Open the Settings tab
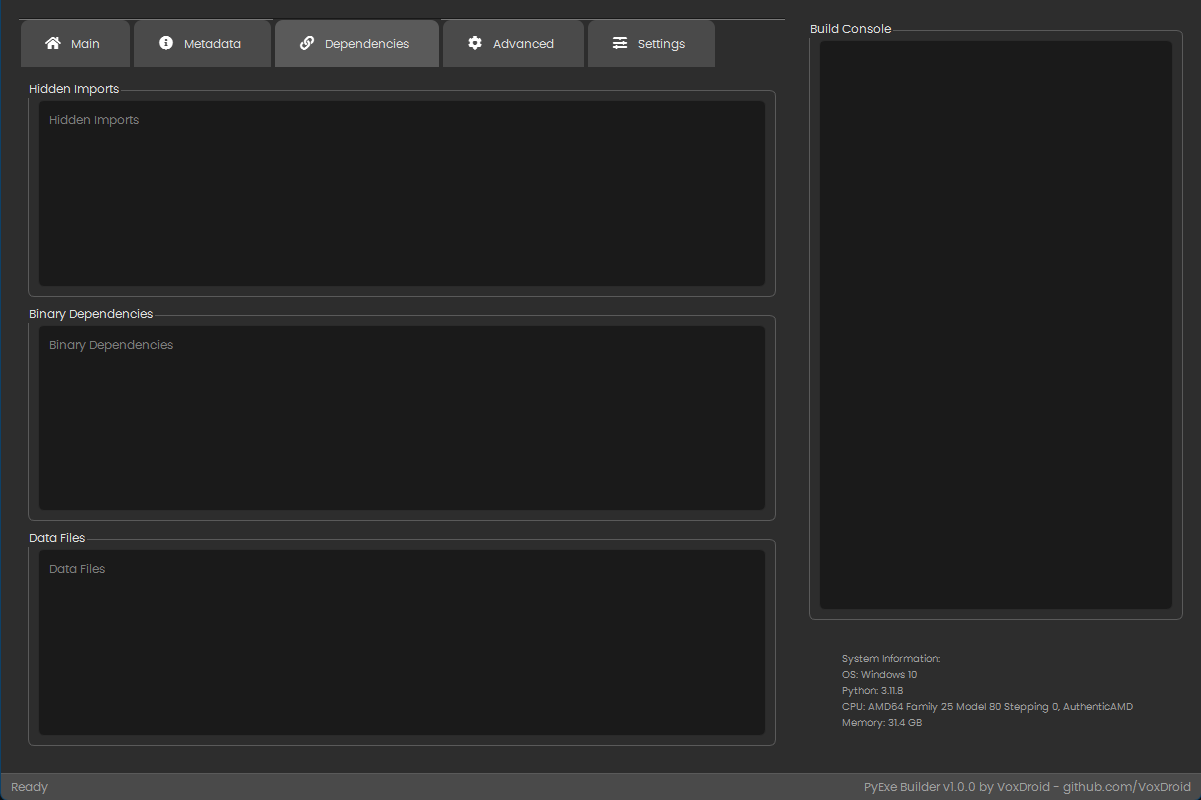This screenshot has height=800, width=1201. point(651,43)
